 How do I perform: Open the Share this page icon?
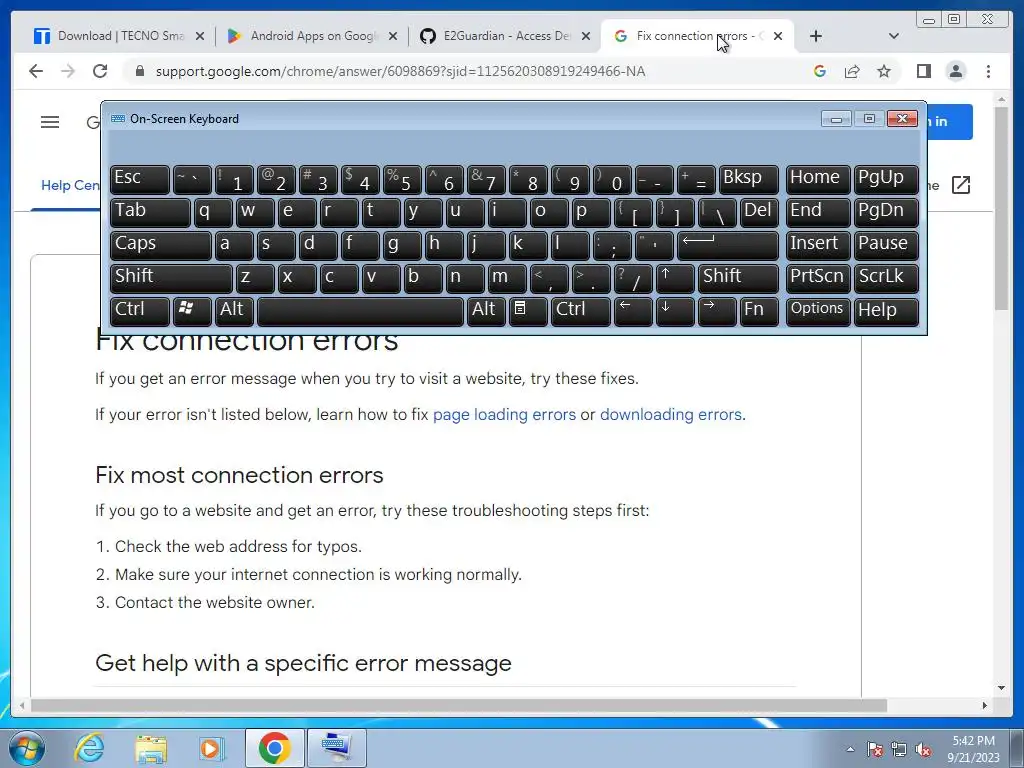852,71
